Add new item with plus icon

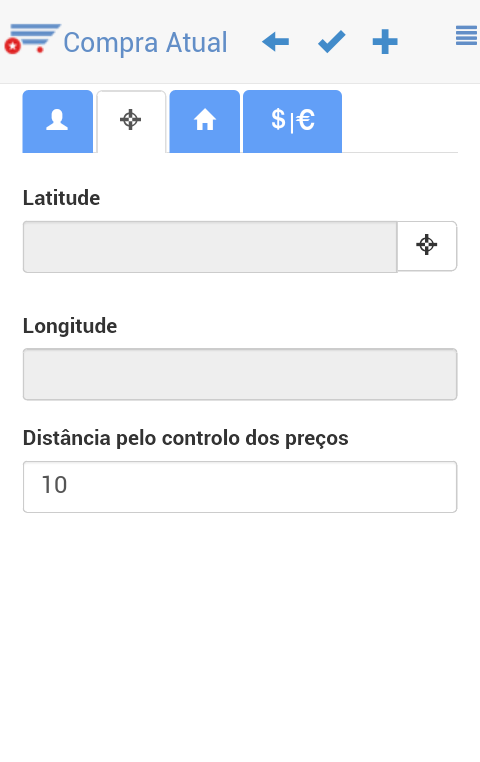[x=385, y=42]
